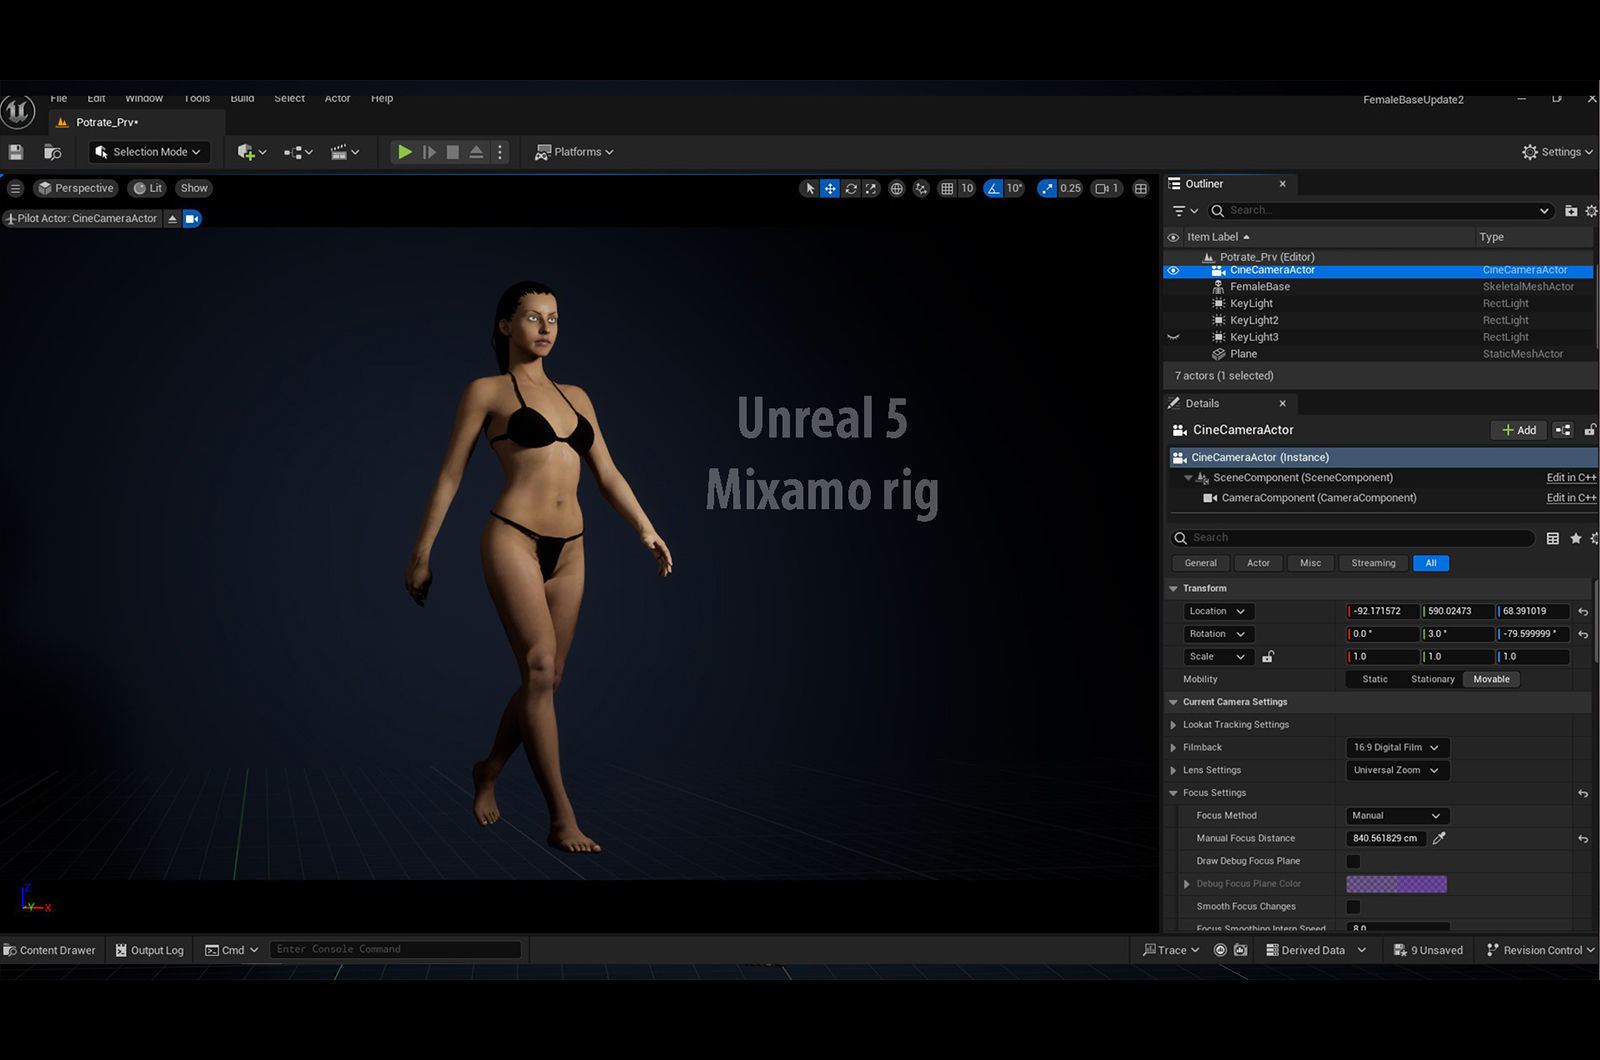This screenshot has height=1060, width=1600.
Task: Activate the translate move gizmo tool
Action: pos(830,188)
